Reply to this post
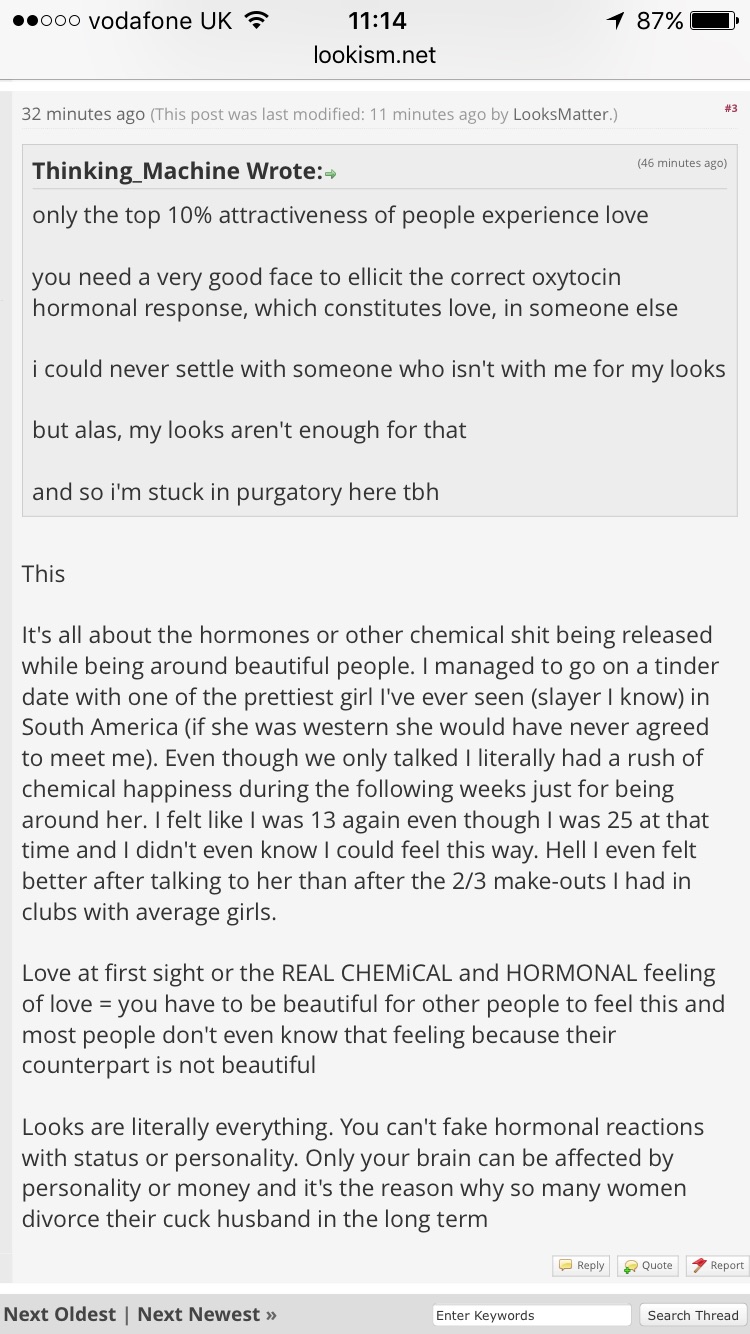The width and height of the screenshot is (750, 1334). coord(581,1265)
